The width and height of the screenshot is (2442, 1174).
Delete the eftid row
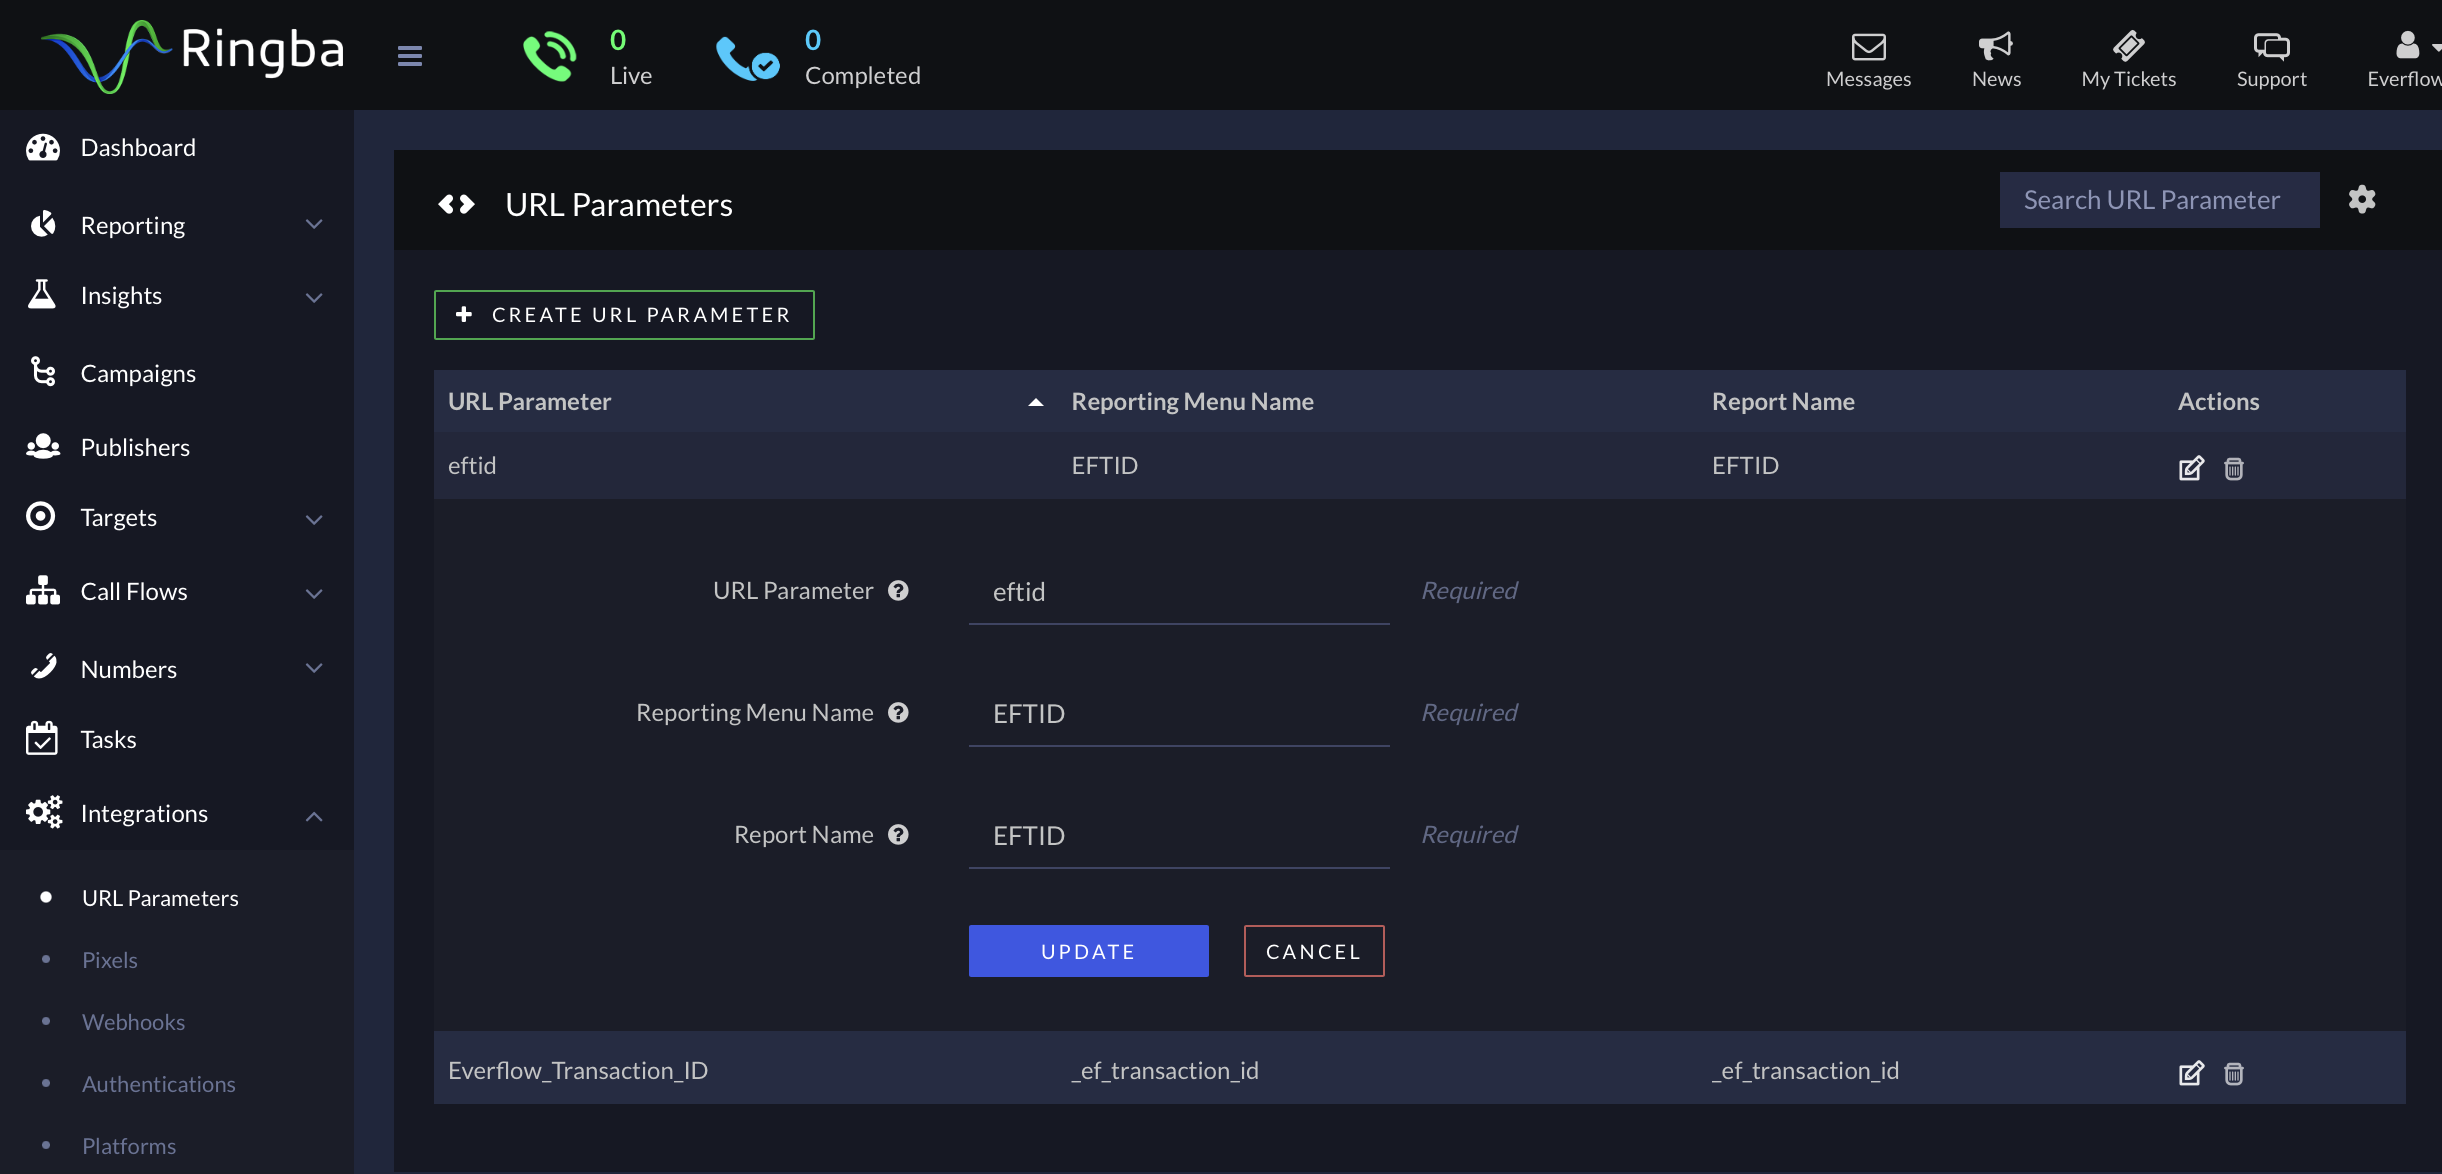coord(2234,468)
